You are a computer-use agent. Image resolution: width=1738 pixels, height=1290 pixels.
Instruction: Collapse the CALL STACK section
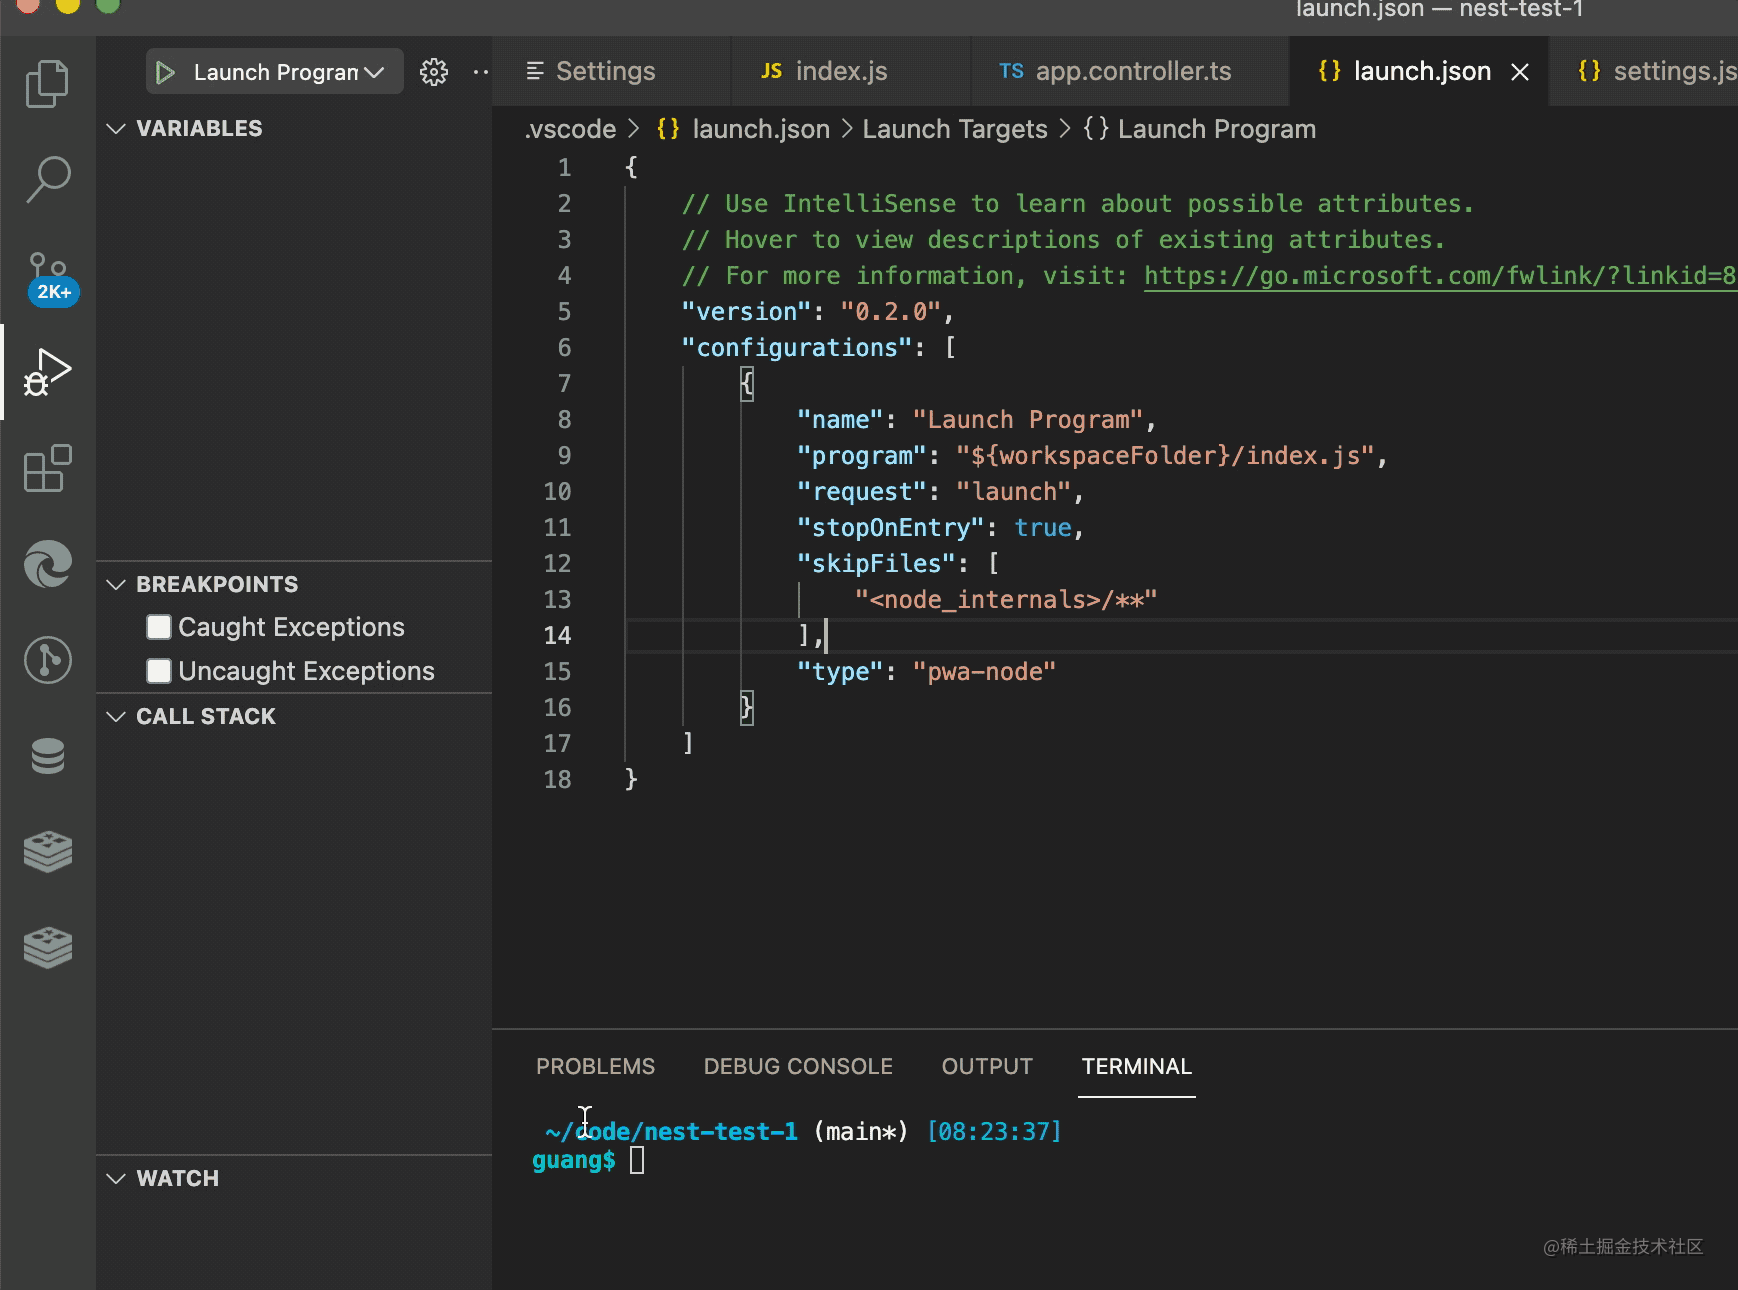[x=116, y=717]
